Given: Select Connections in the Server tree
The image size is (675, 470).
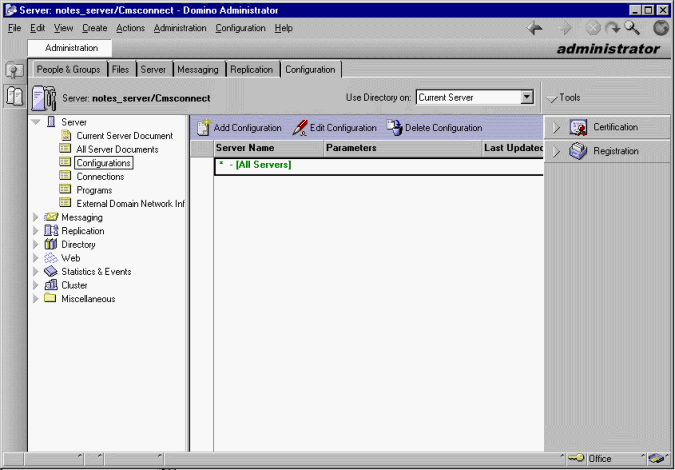Looking at the screenshot, I should click(x=100, y=176).
